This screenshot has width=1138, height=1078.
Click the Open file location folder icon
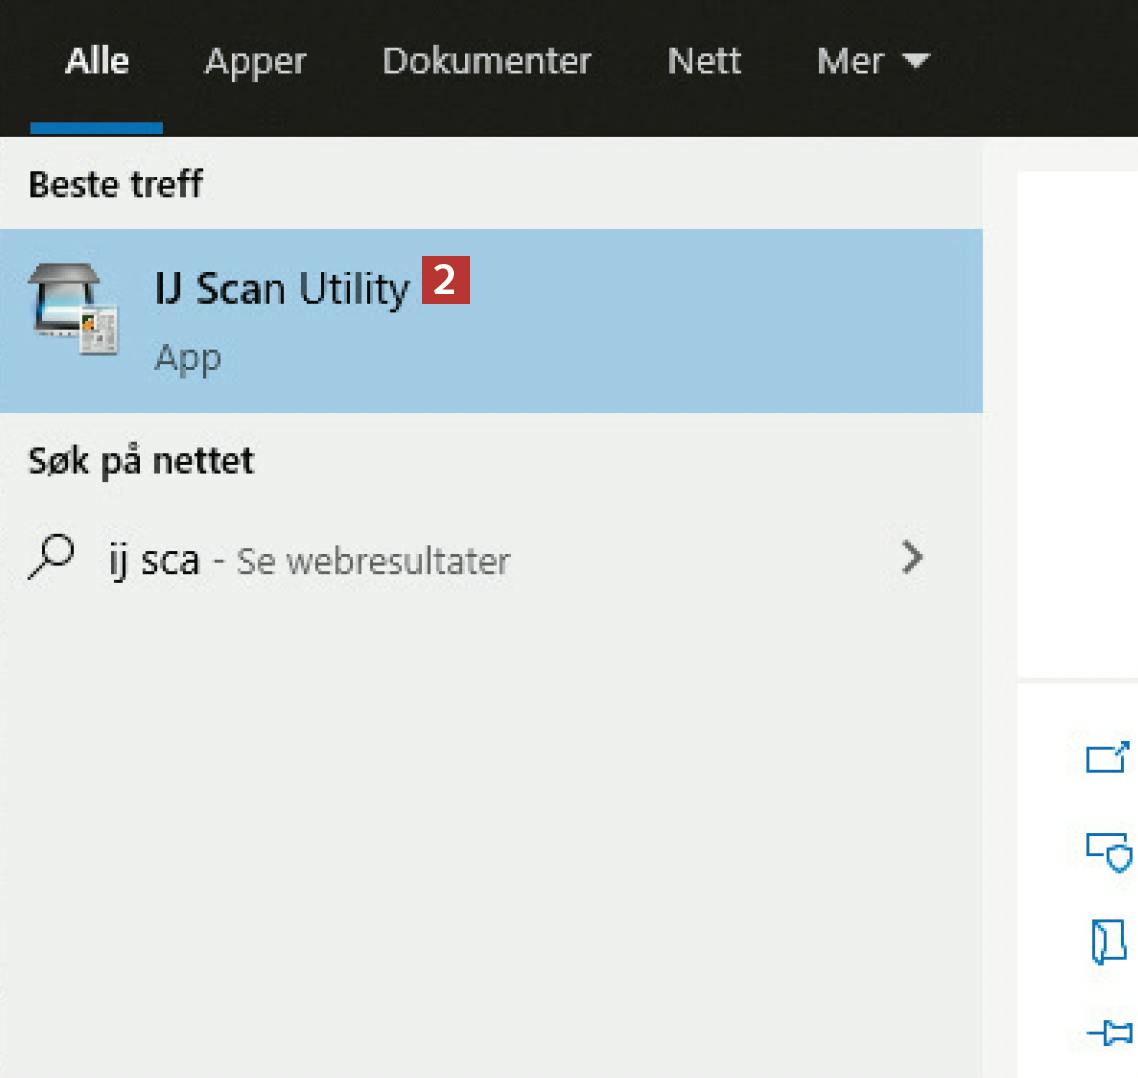point(1107,942)
